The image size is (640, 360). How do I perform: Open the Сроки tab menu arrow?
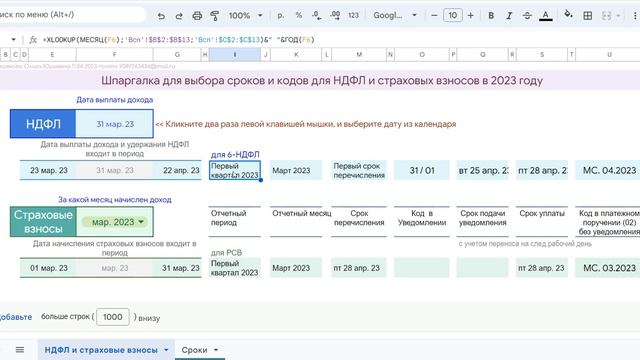pyautogui.click(x=216, y=350)
